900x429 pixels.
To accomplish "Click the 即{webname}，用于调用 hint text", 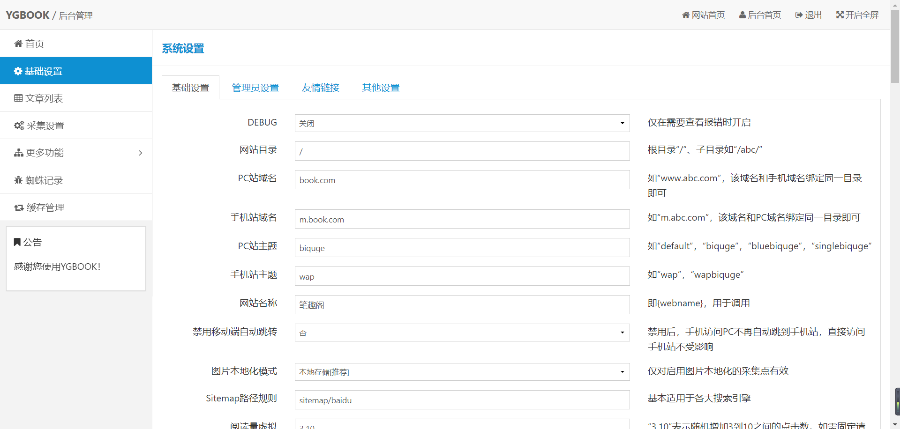I will tap(699, 303).
